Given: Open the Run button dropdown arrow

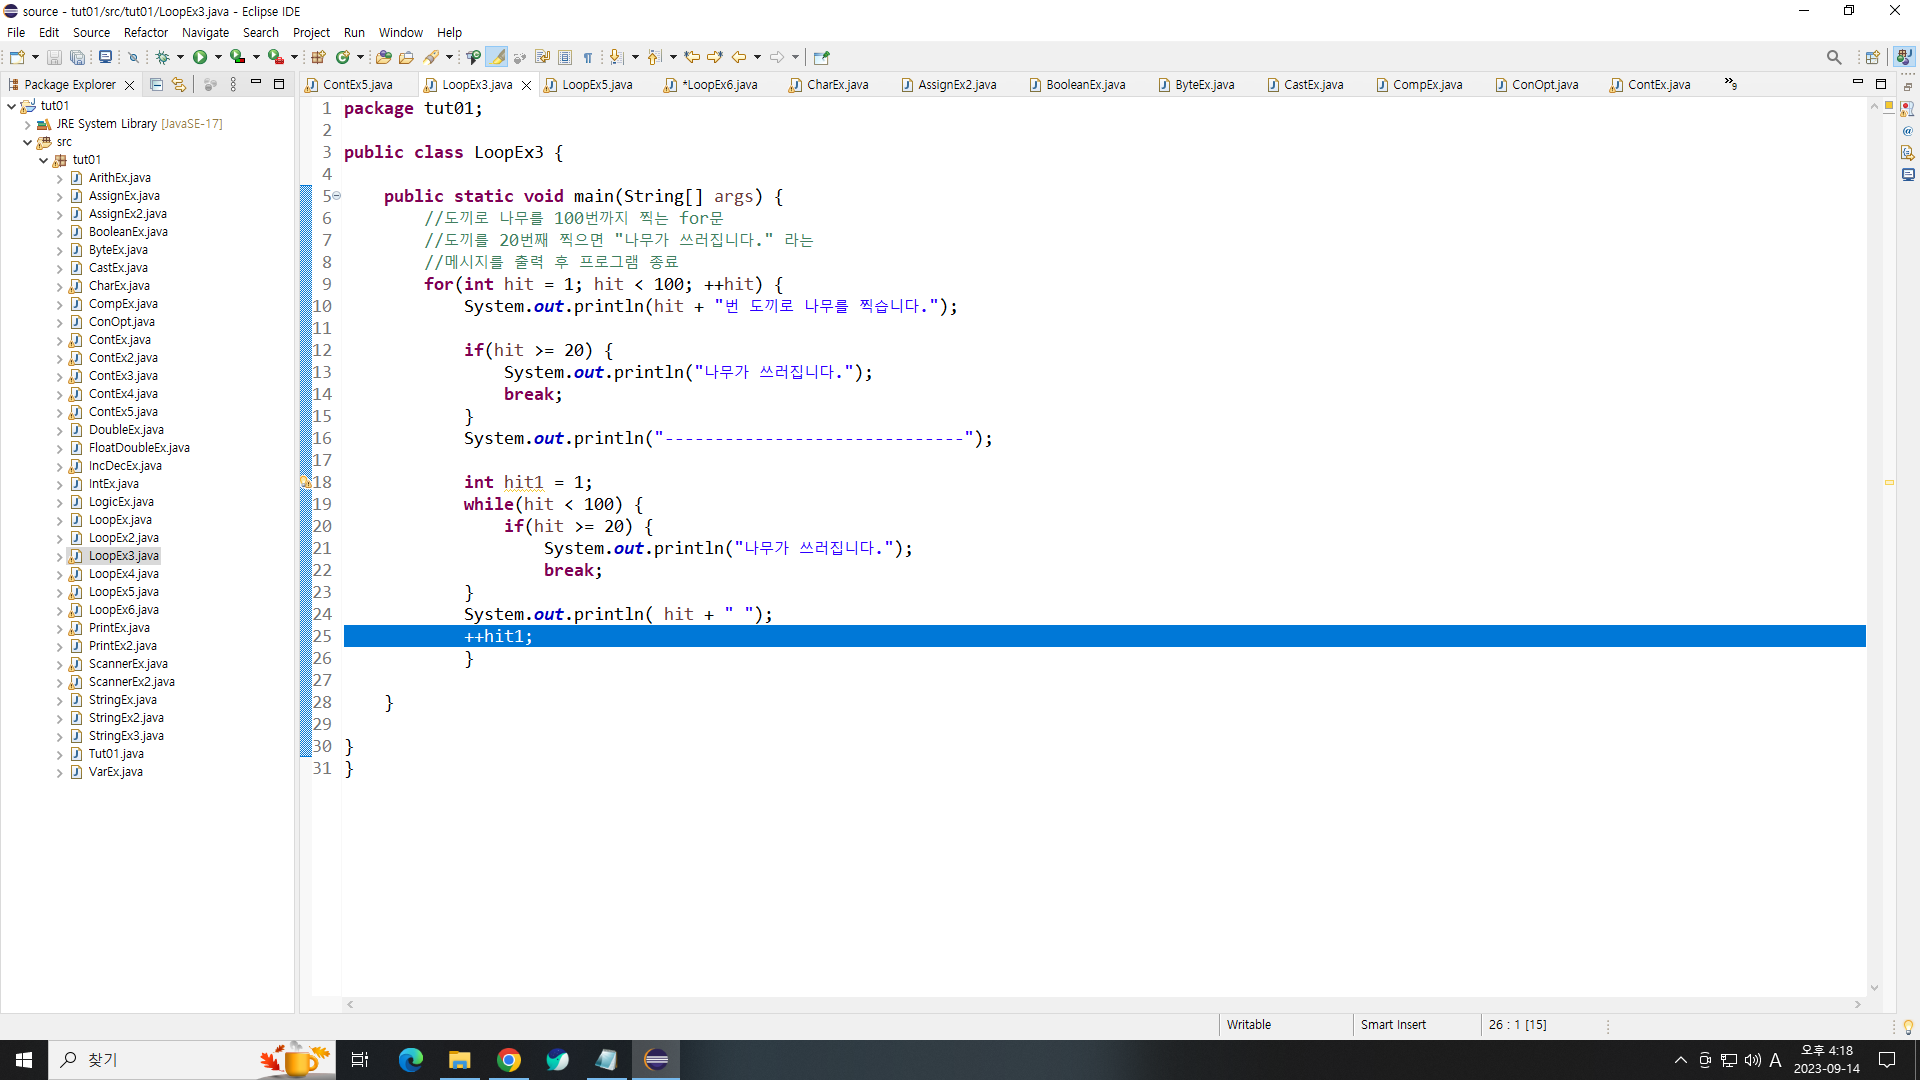Looking at the screenshot, I should (218, 57).
